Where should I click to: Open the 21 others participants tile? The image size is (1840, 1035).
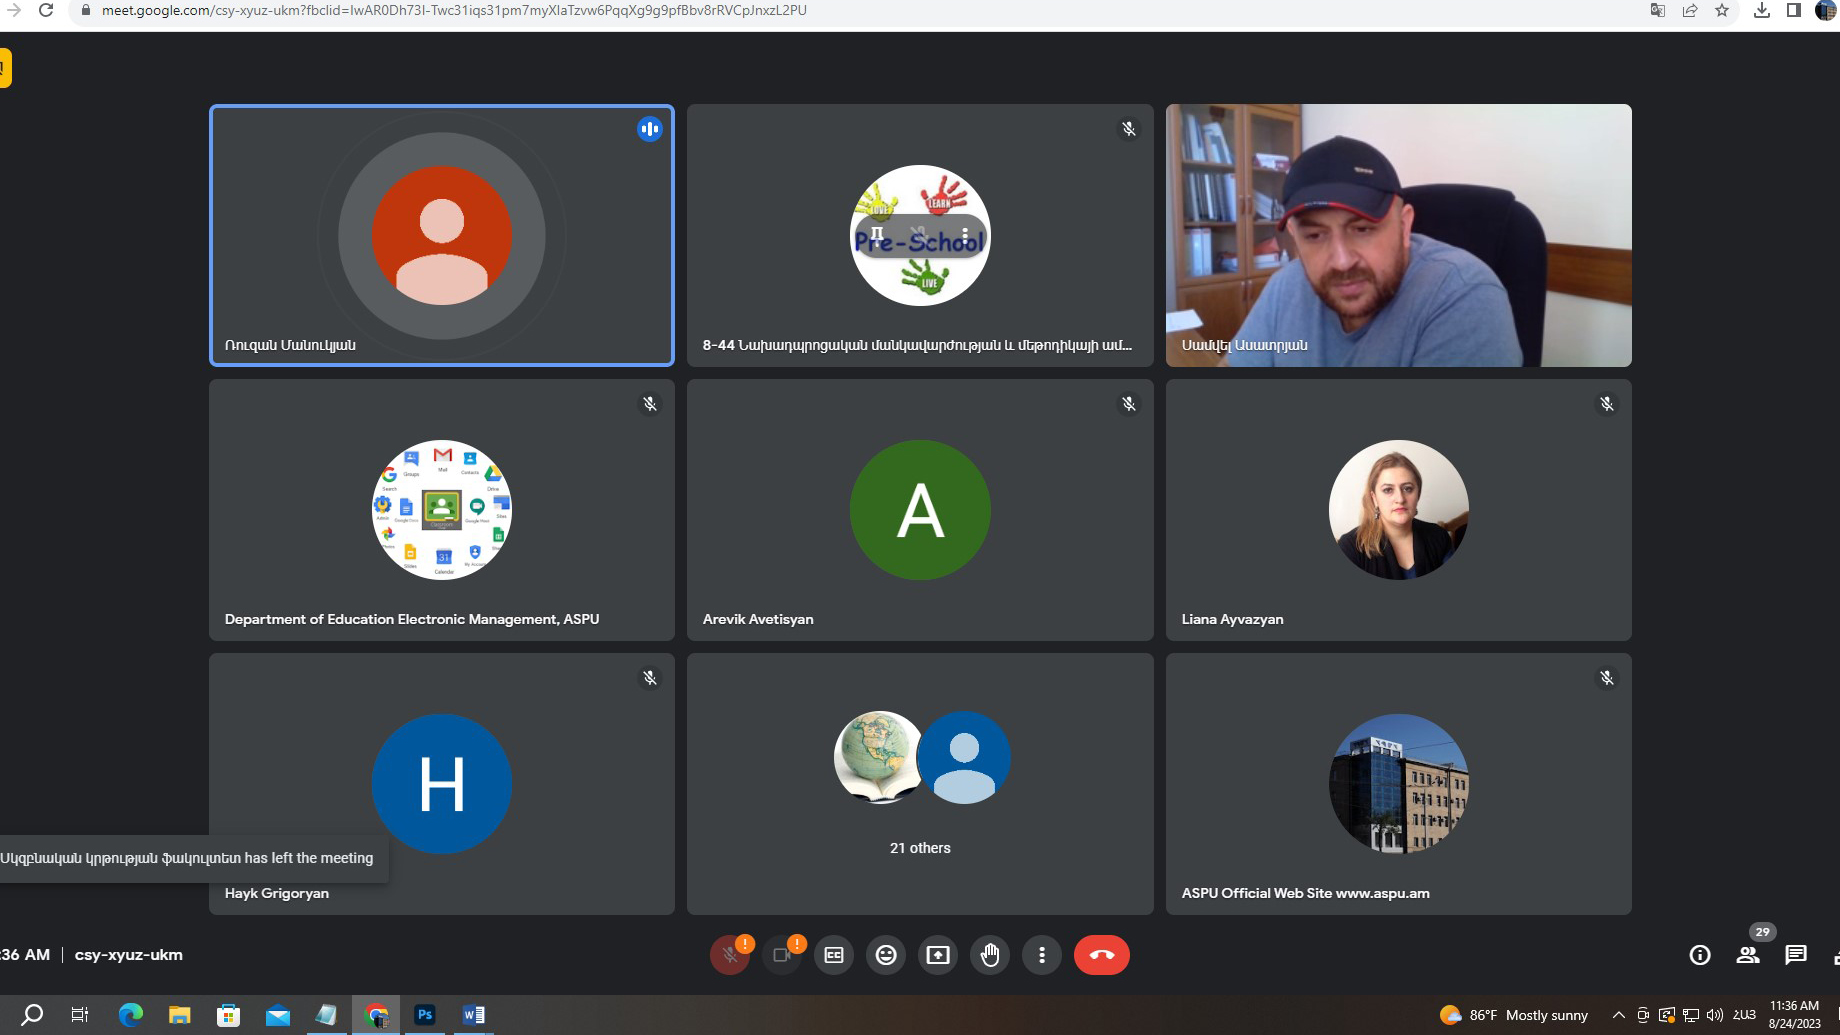point(920,783)
